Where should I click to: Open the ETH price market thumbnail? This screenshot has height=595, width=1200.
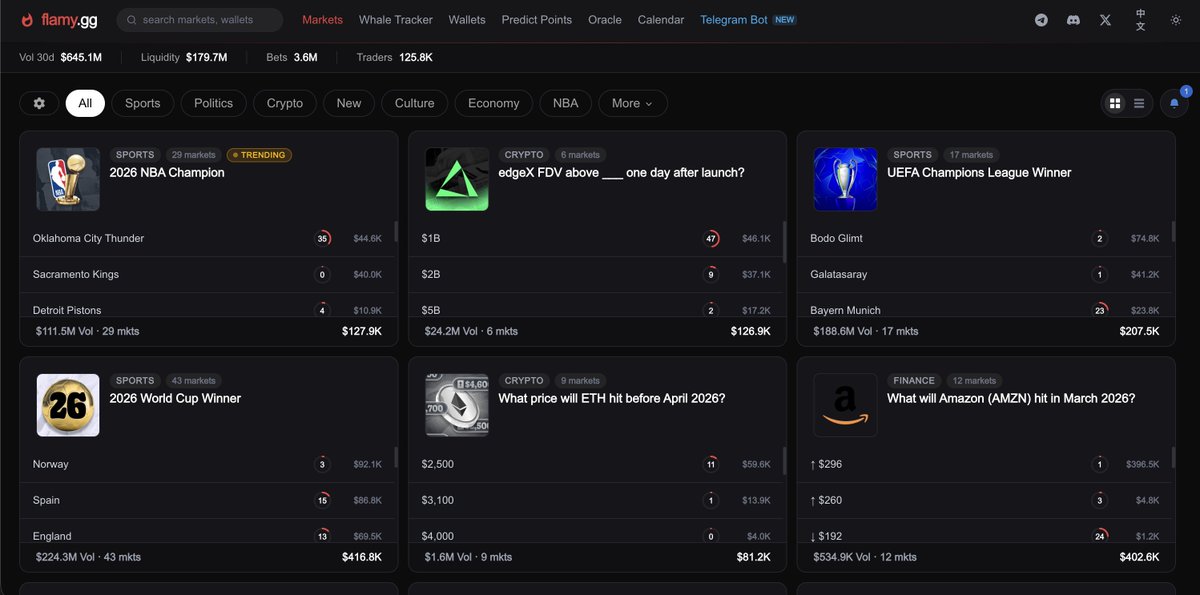[457, 405]
